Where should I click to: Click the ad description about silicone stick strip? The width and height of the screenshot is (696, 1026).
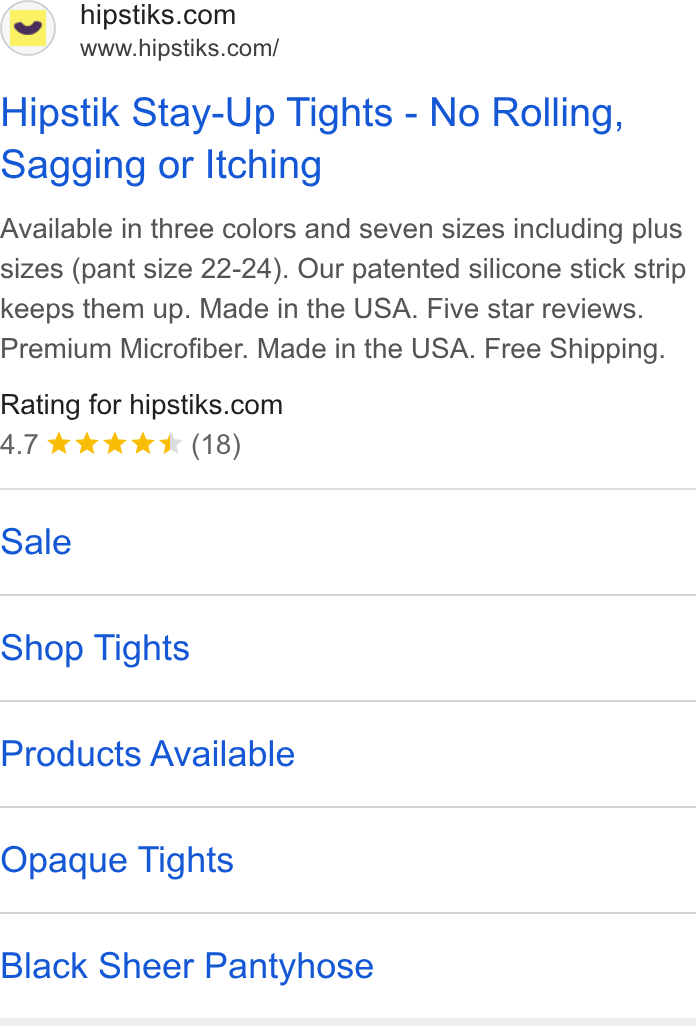(343, 289)
